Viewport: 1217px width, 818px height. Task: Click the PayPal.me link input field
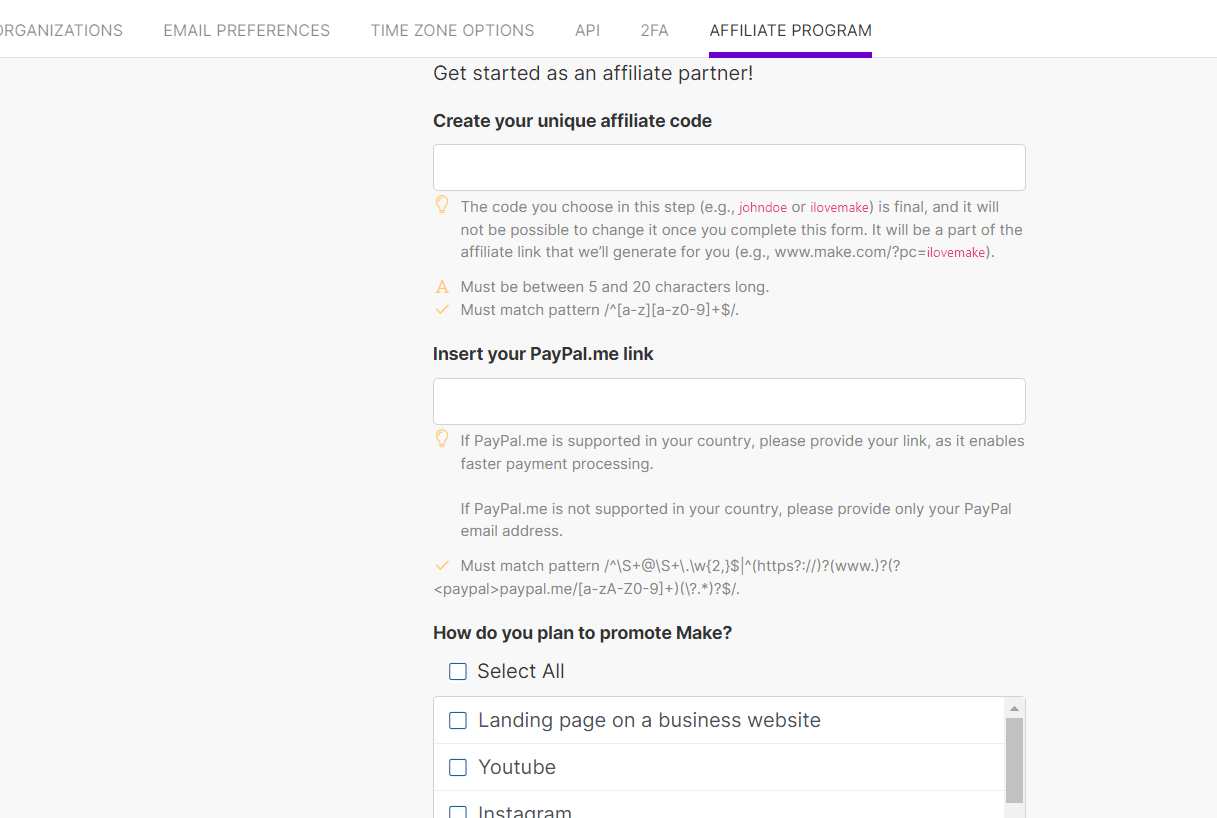point(729,401)
